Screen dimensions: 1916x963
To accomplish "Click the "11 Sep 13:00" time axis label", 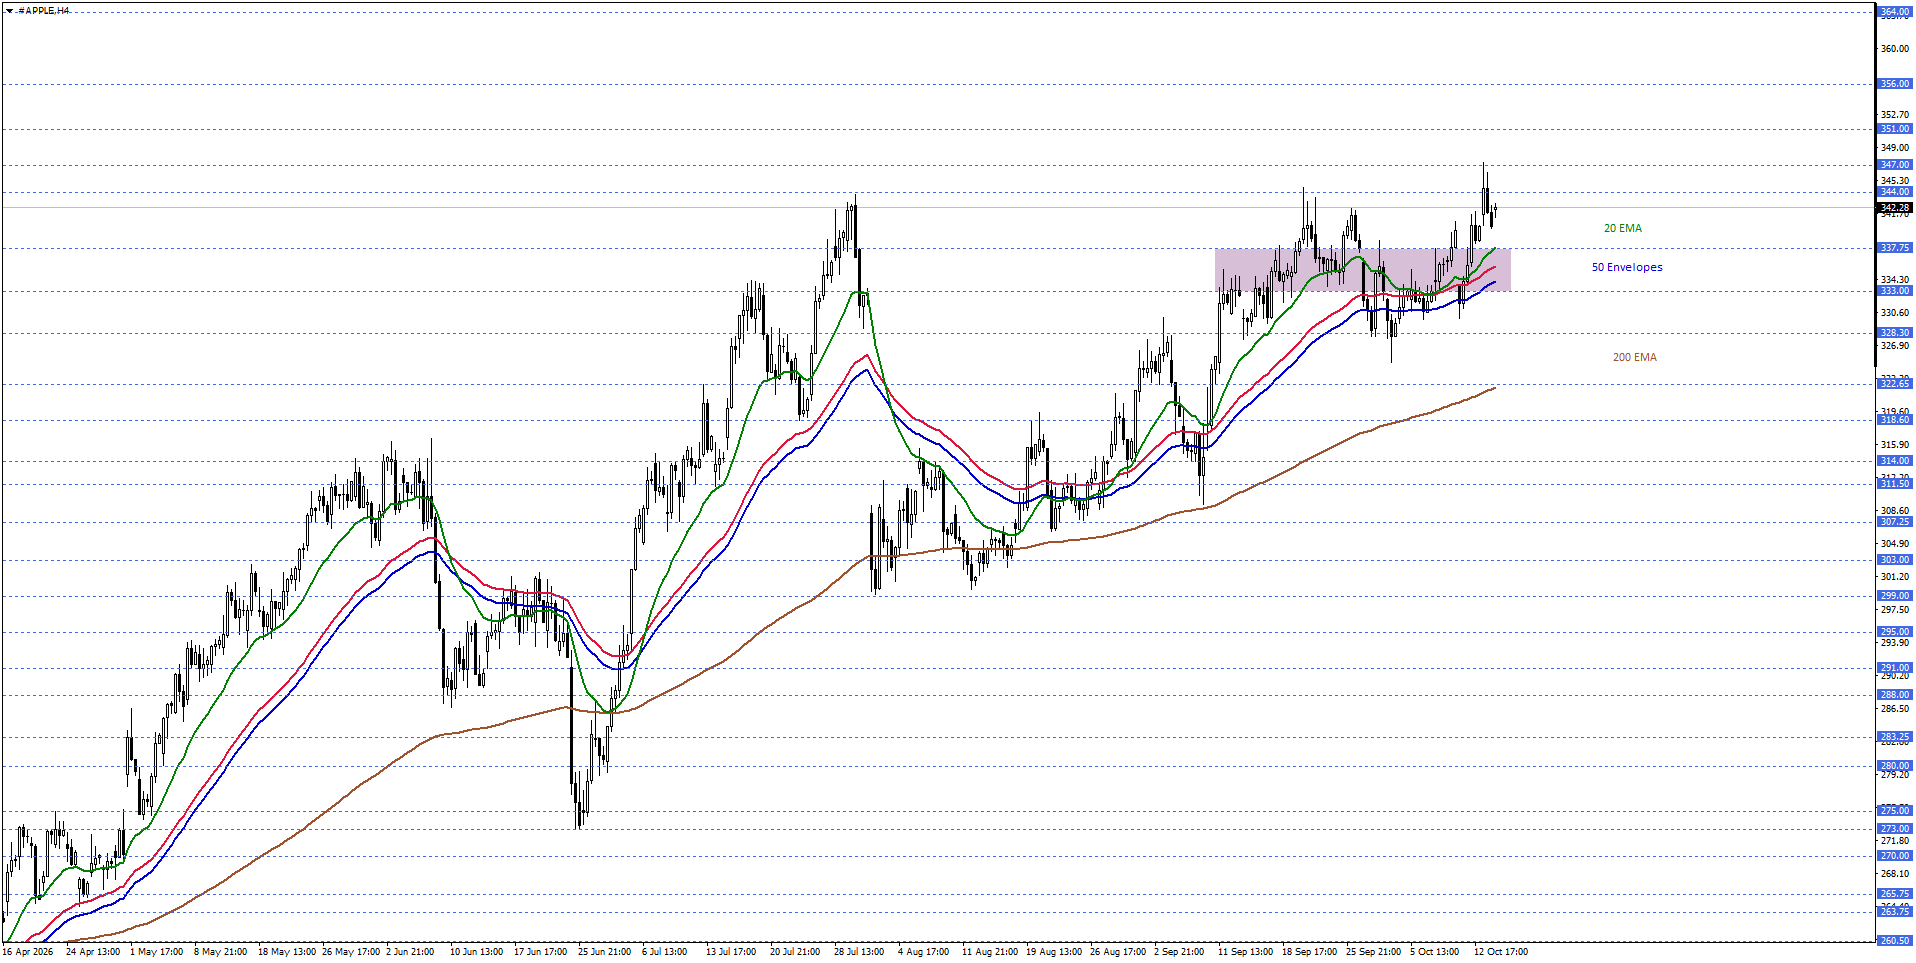I will tap(1245, 952).
